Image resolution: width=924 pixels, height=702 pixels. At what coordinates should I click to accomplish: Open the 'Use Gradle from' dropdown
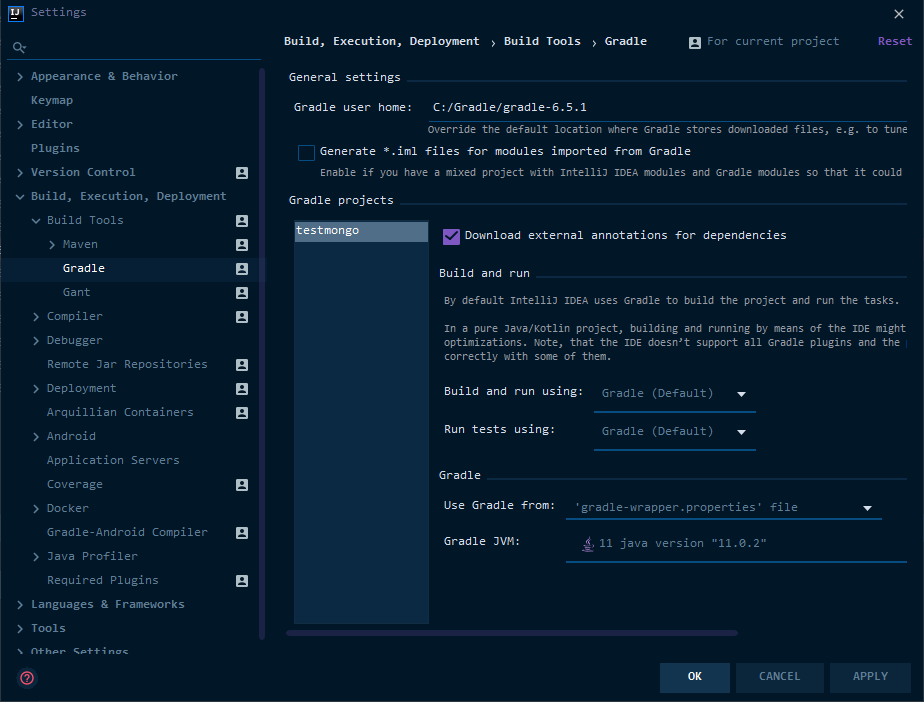click(724, 507)
